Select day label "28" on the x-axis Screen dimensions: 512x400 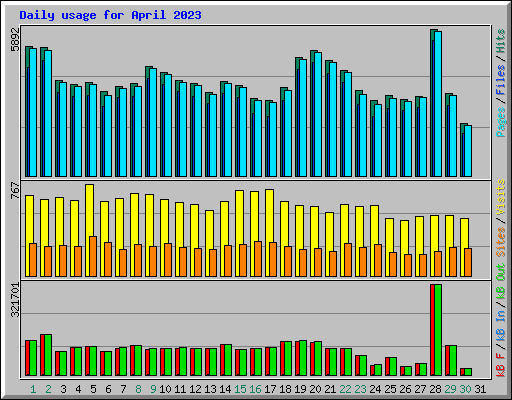tap(435, 389)
